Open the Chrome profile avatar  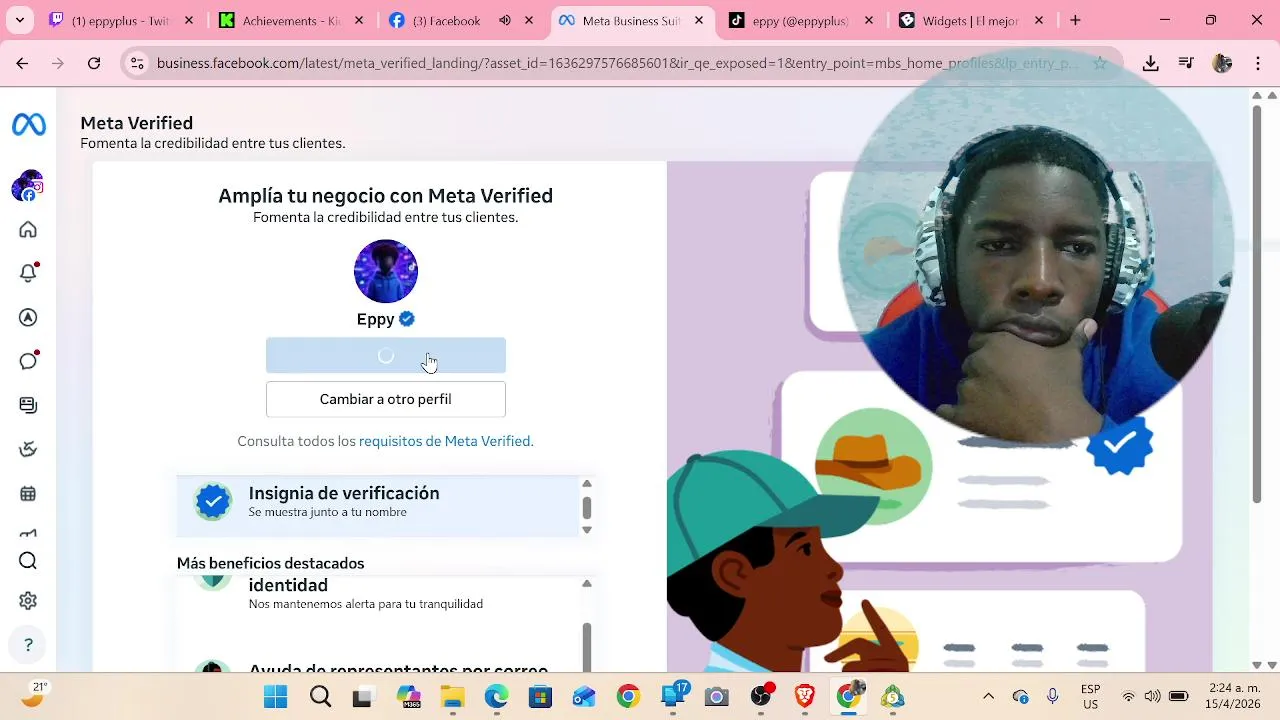1222,63
